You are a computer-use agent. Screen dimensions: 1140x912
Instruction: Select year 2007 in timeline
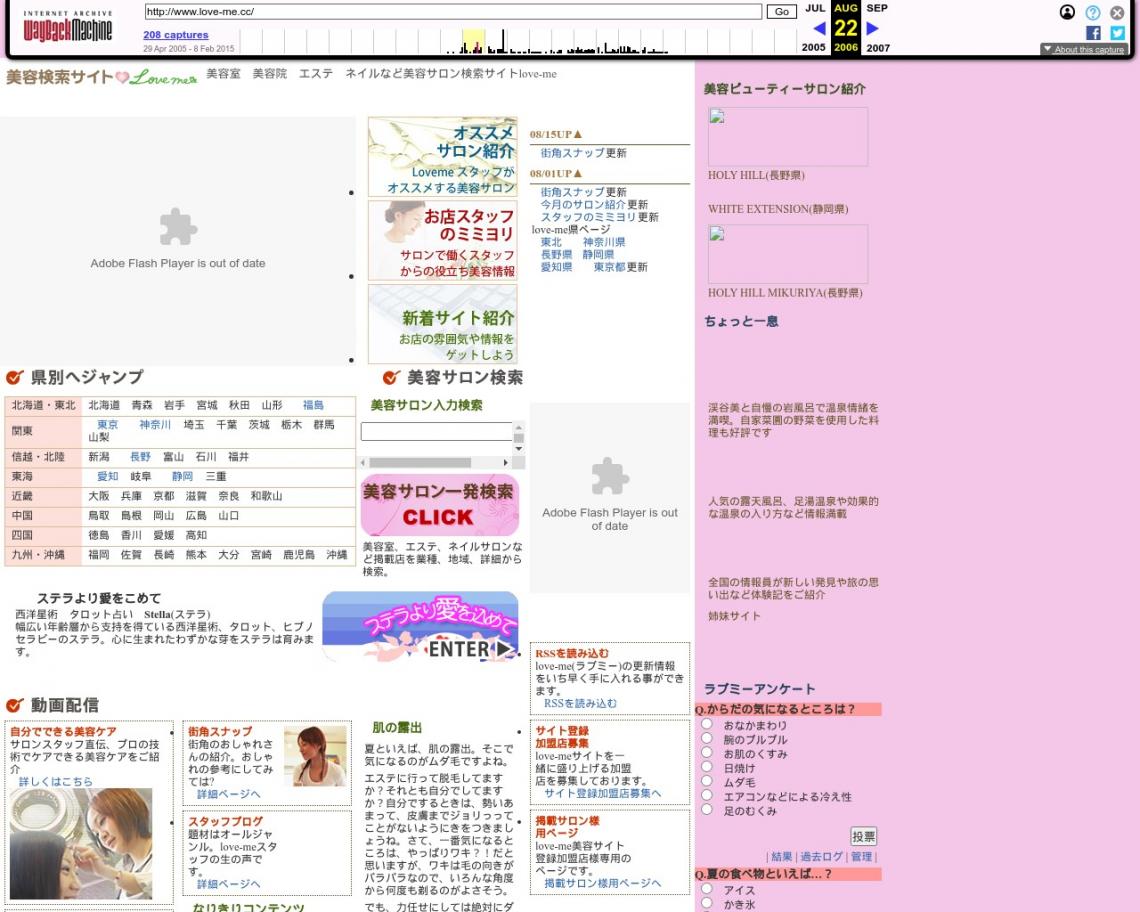pyautogui.click(x=878, y=47)
